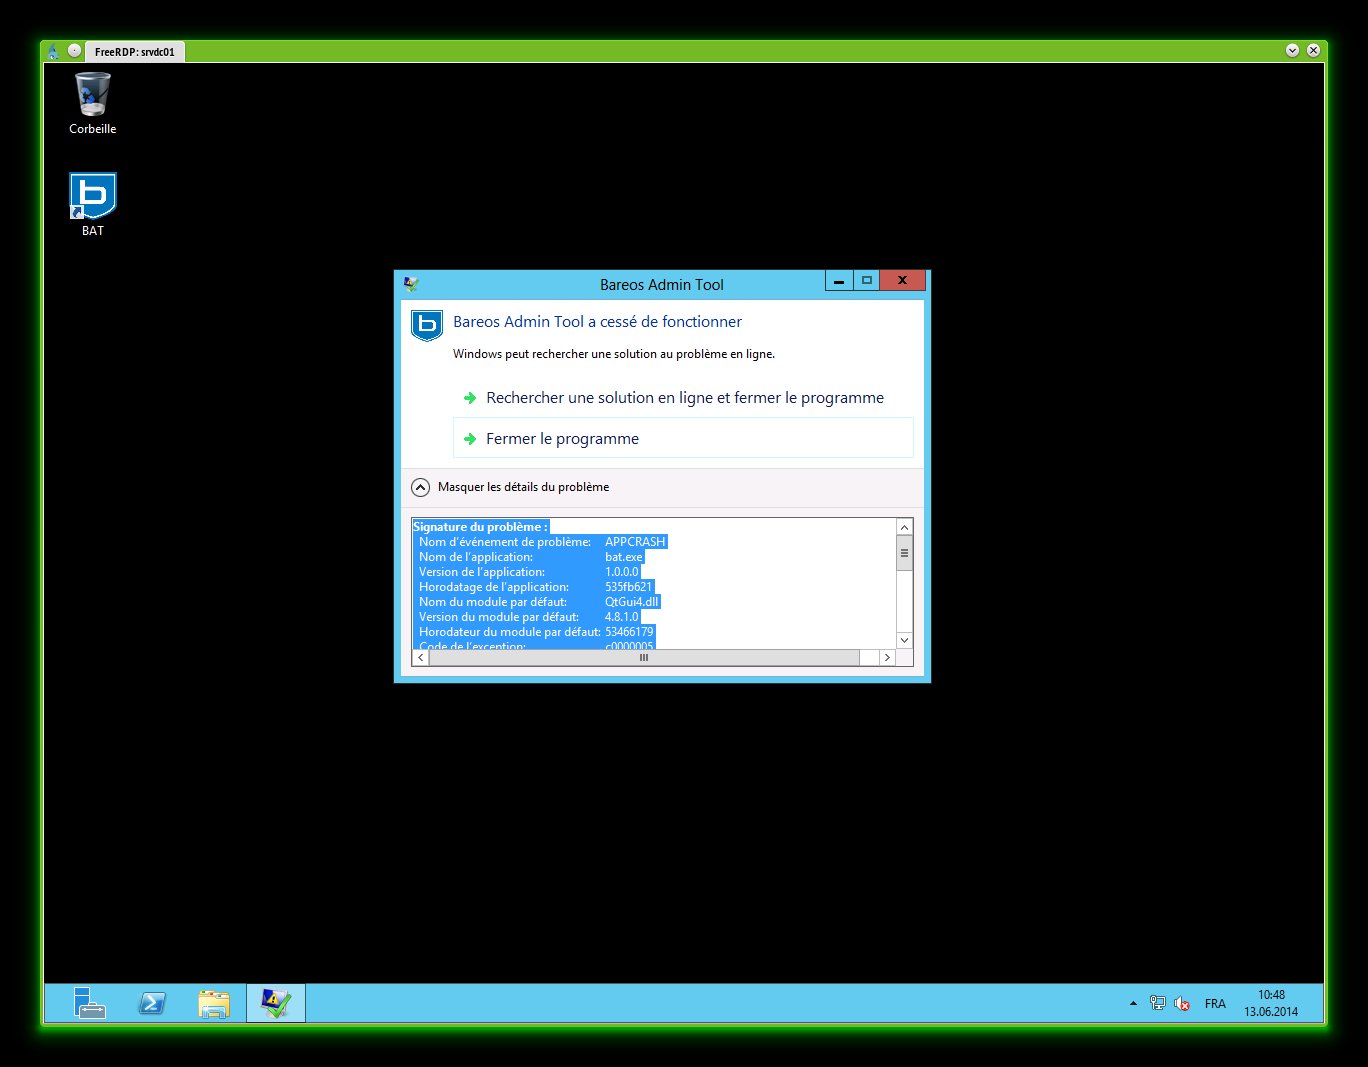Collapse details with Masquer les détails chevron
Image resolution: width=1368 pixels, height=1067 pixels.
(x=421, y=487)
